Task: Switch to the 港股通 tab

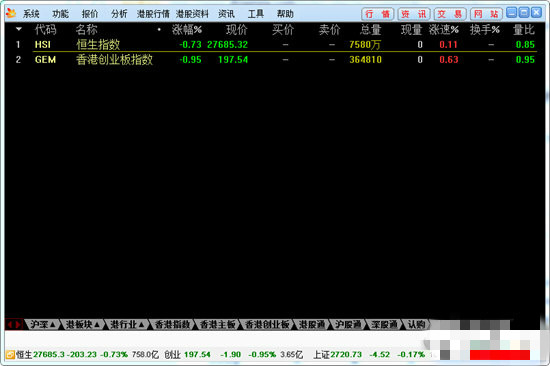Action: point(312,325)
